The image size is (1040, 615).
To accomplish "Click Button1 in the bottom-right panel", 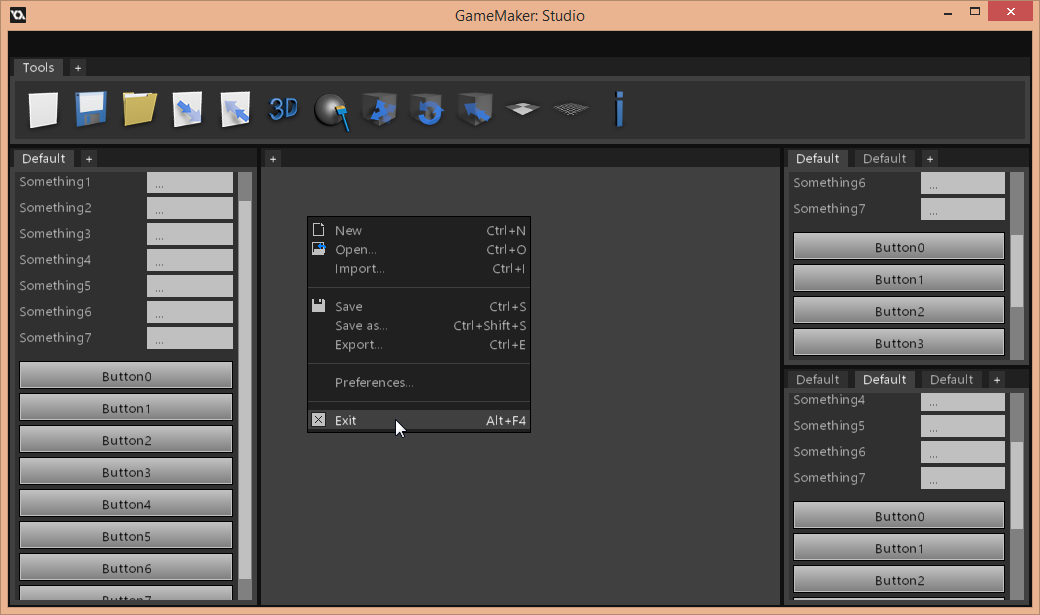I will point(899,547).
